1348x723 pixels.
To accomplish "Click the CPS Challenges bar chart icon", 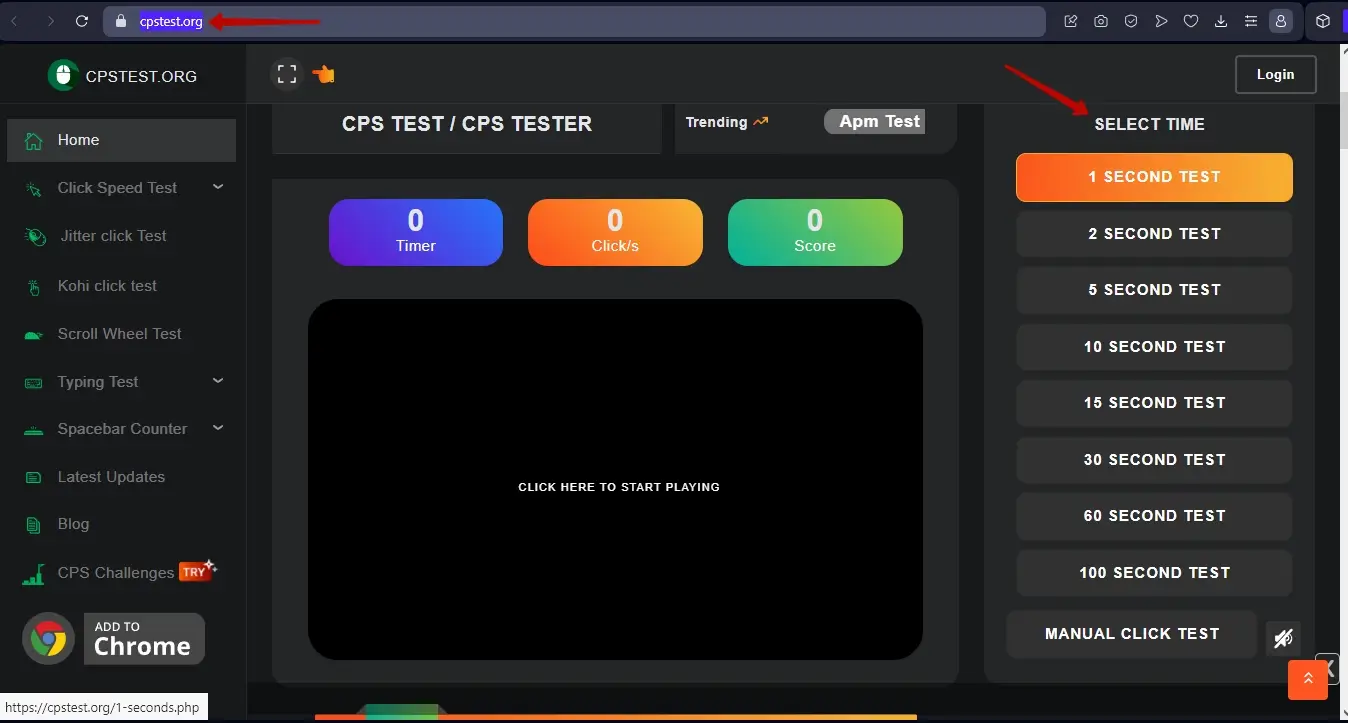I will 34,574.
